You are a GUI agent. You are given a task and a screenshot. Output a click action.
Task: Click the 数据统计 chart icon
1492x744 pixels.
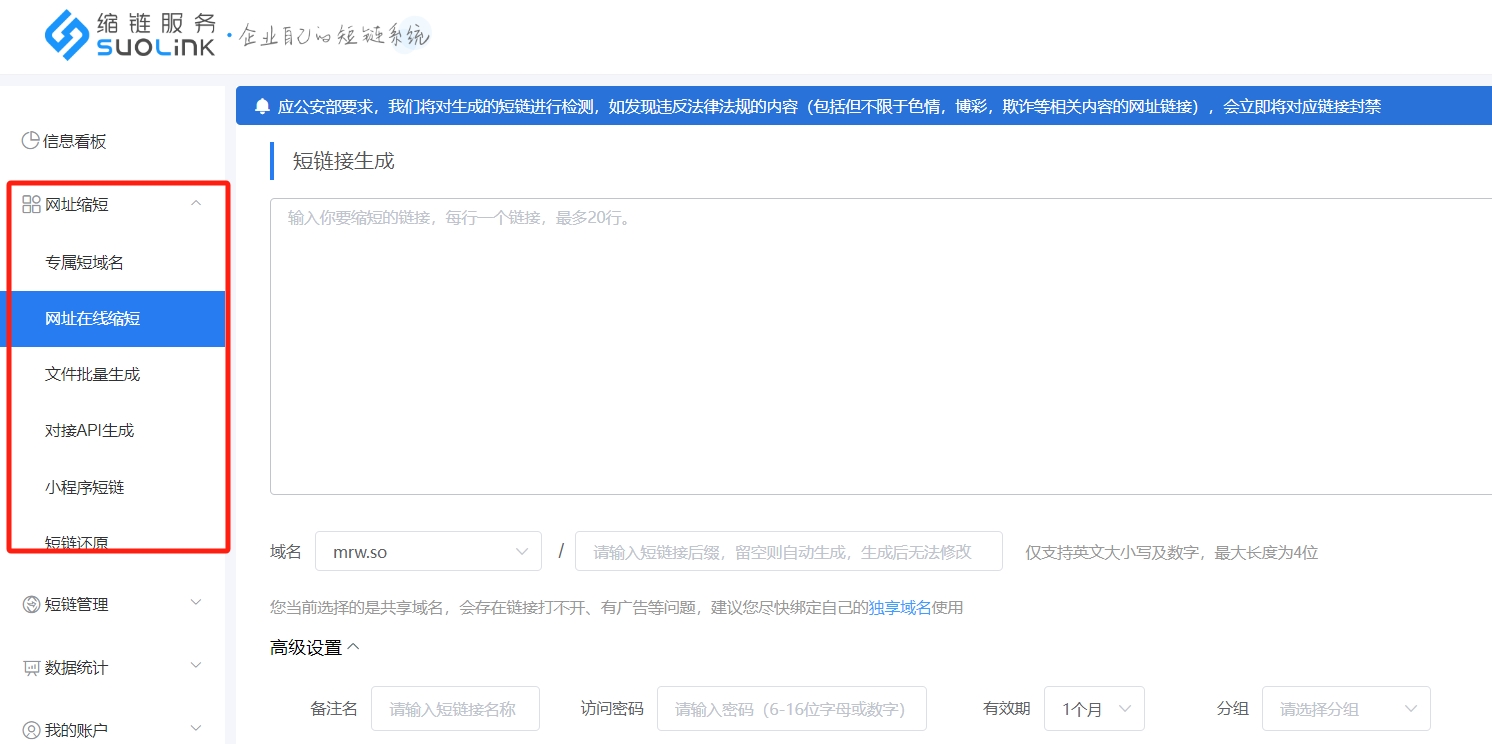pos(31,667)
